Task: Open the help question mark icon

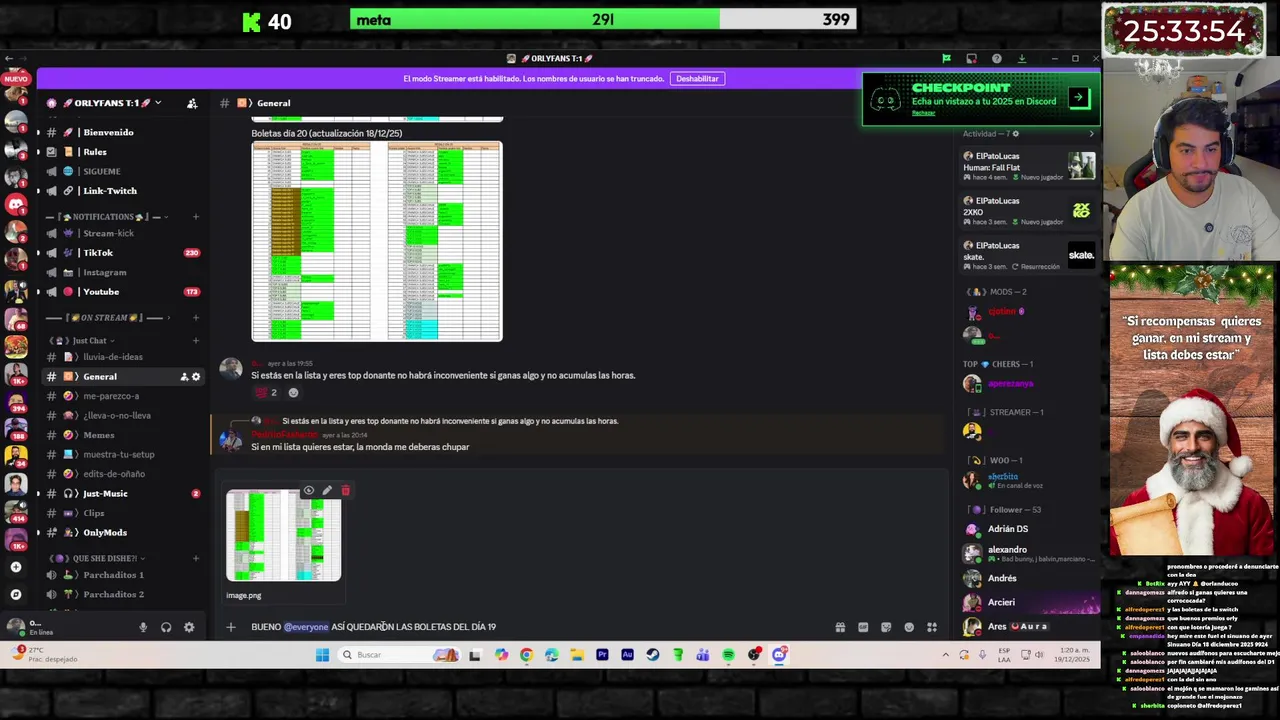Action: pos(996,58)
